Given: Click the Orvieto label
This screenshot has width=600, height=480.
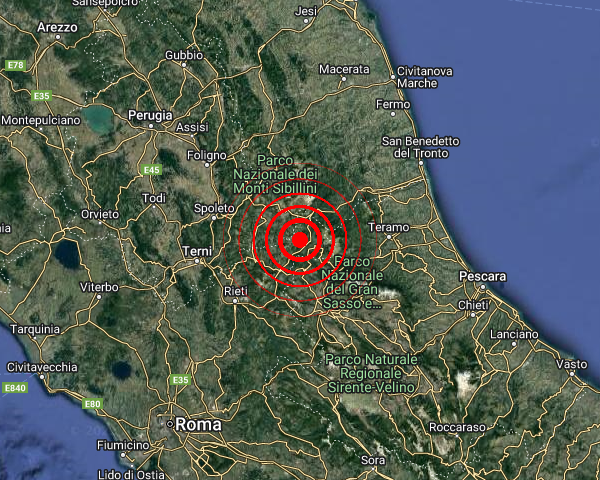Looking at the screenshot, I should pos(100,214).
